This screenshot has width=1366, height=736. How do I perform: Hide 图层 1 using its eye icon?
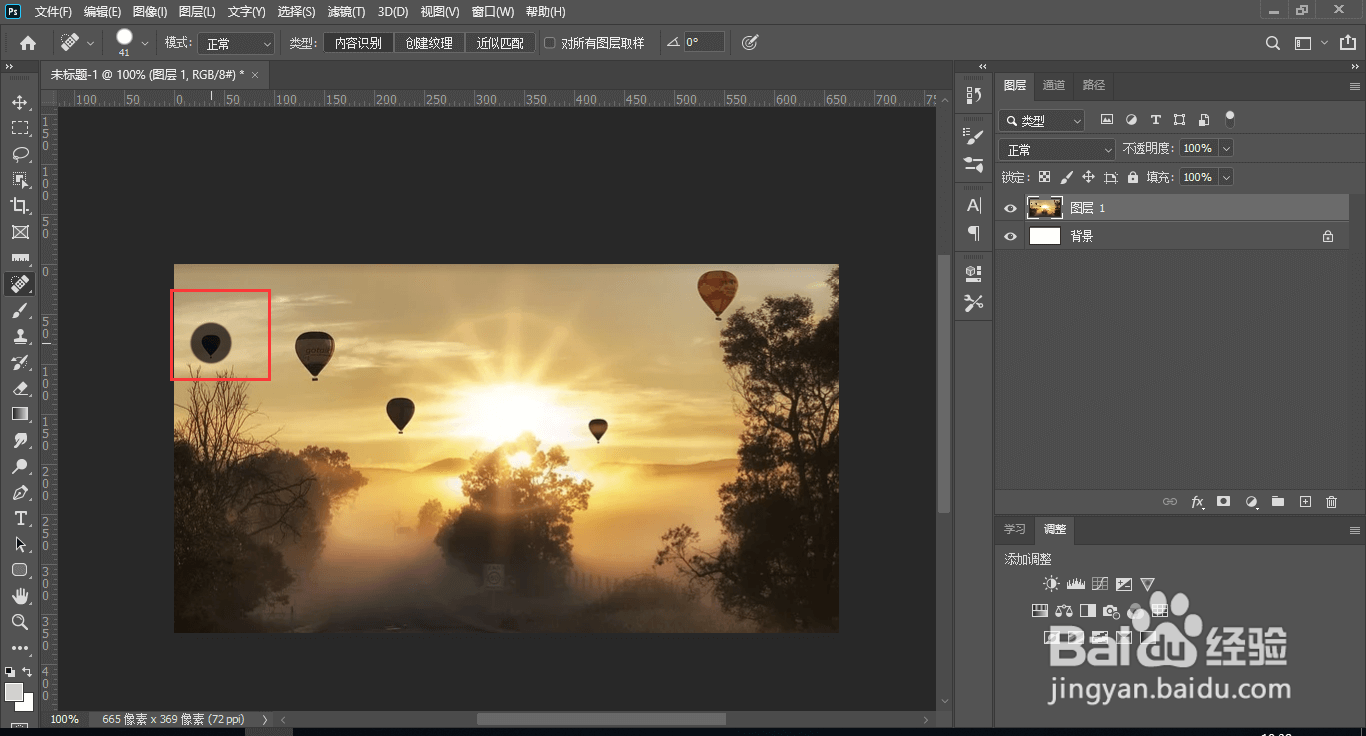(x=1011, y=208)
